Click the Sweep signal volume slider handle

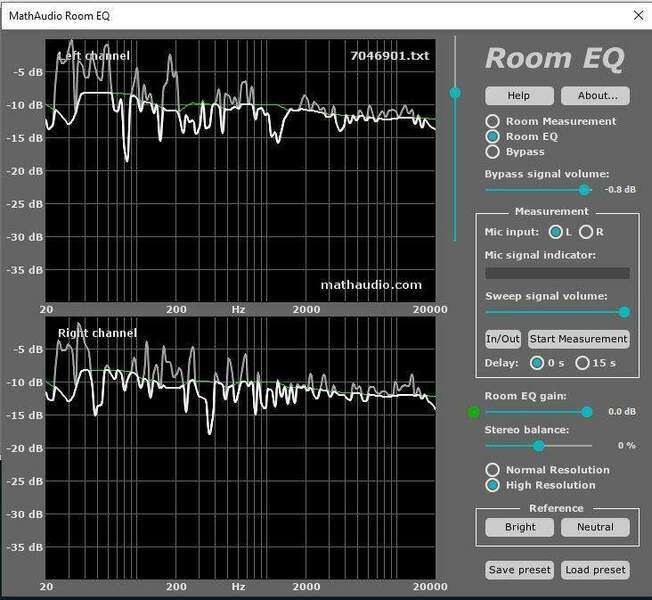point(625,312)
